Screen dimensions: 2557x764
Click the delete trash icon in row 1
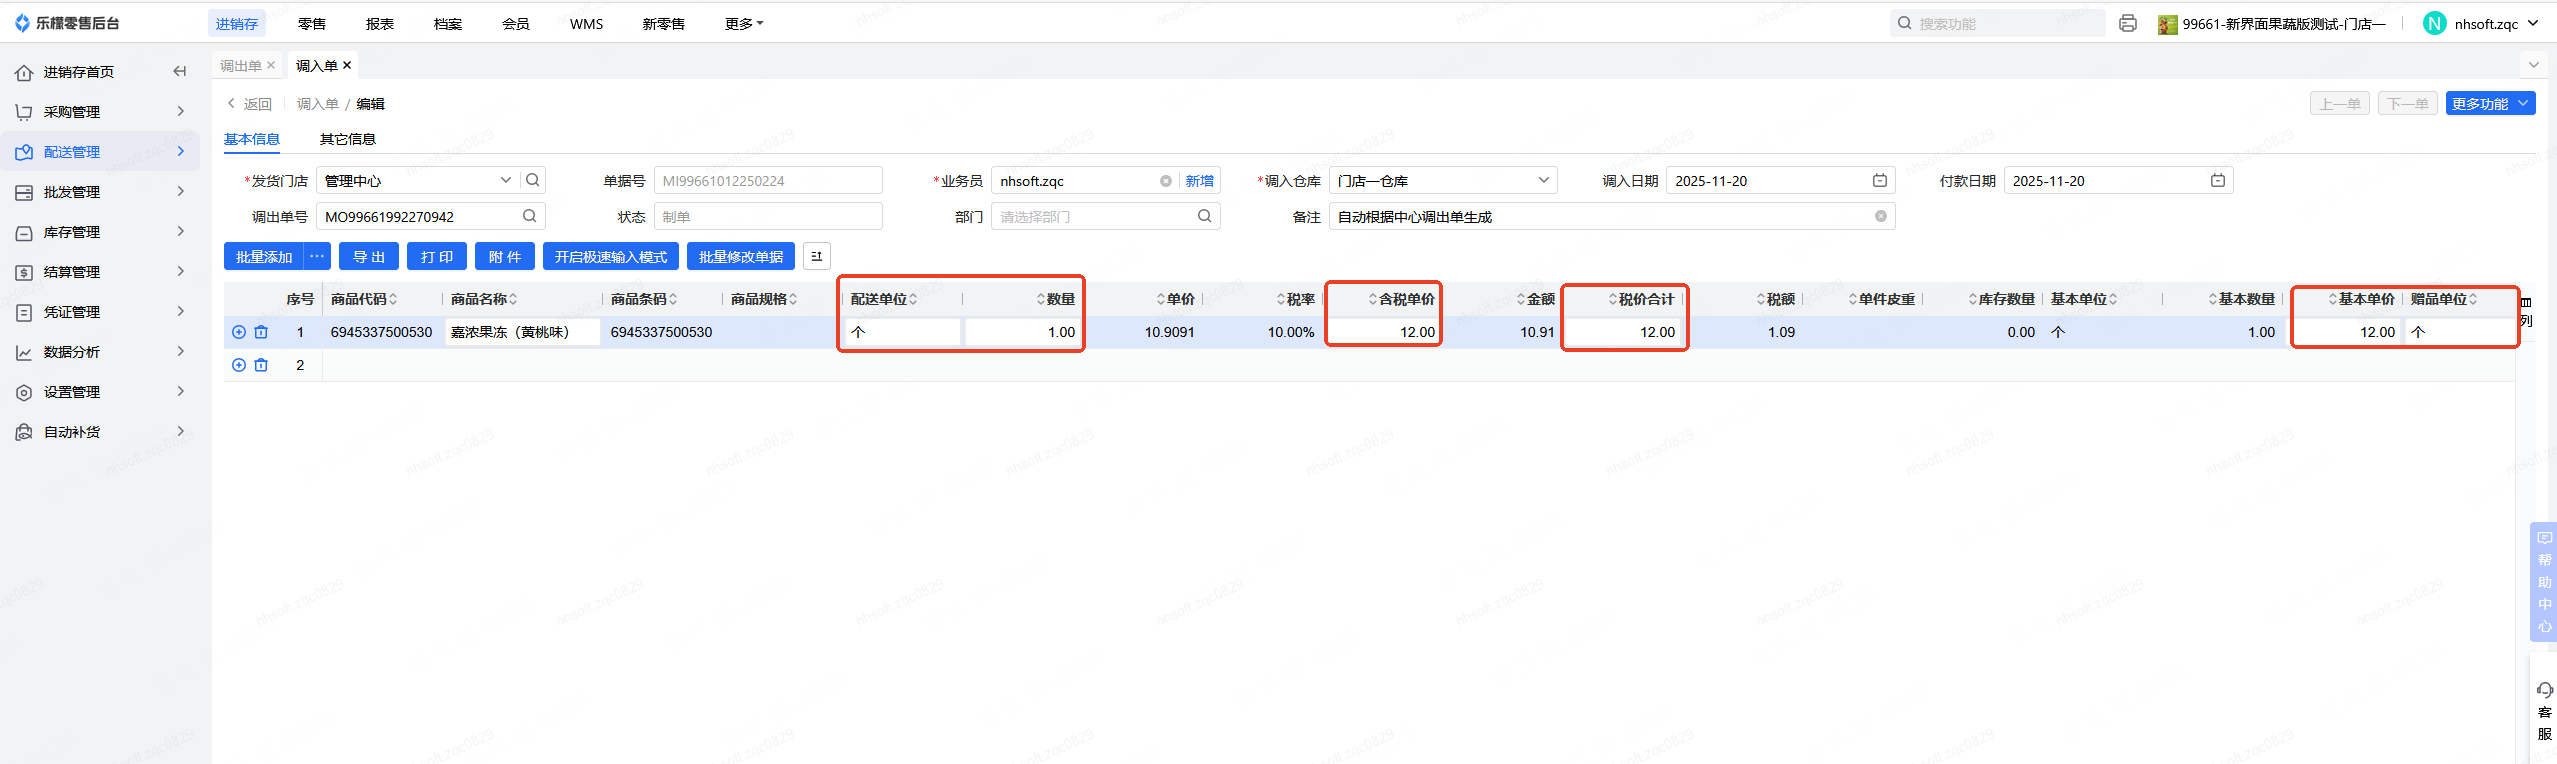[261, 332]
